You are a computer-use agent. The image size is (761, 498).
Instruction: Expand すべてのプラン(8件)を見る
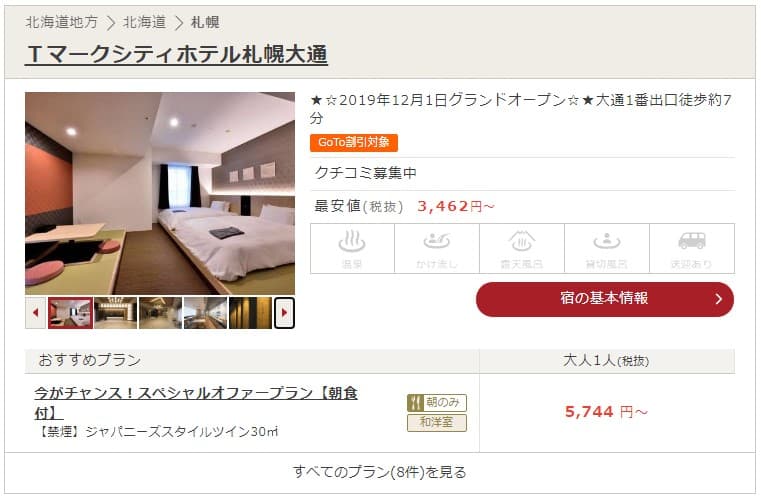pos(380,472)
